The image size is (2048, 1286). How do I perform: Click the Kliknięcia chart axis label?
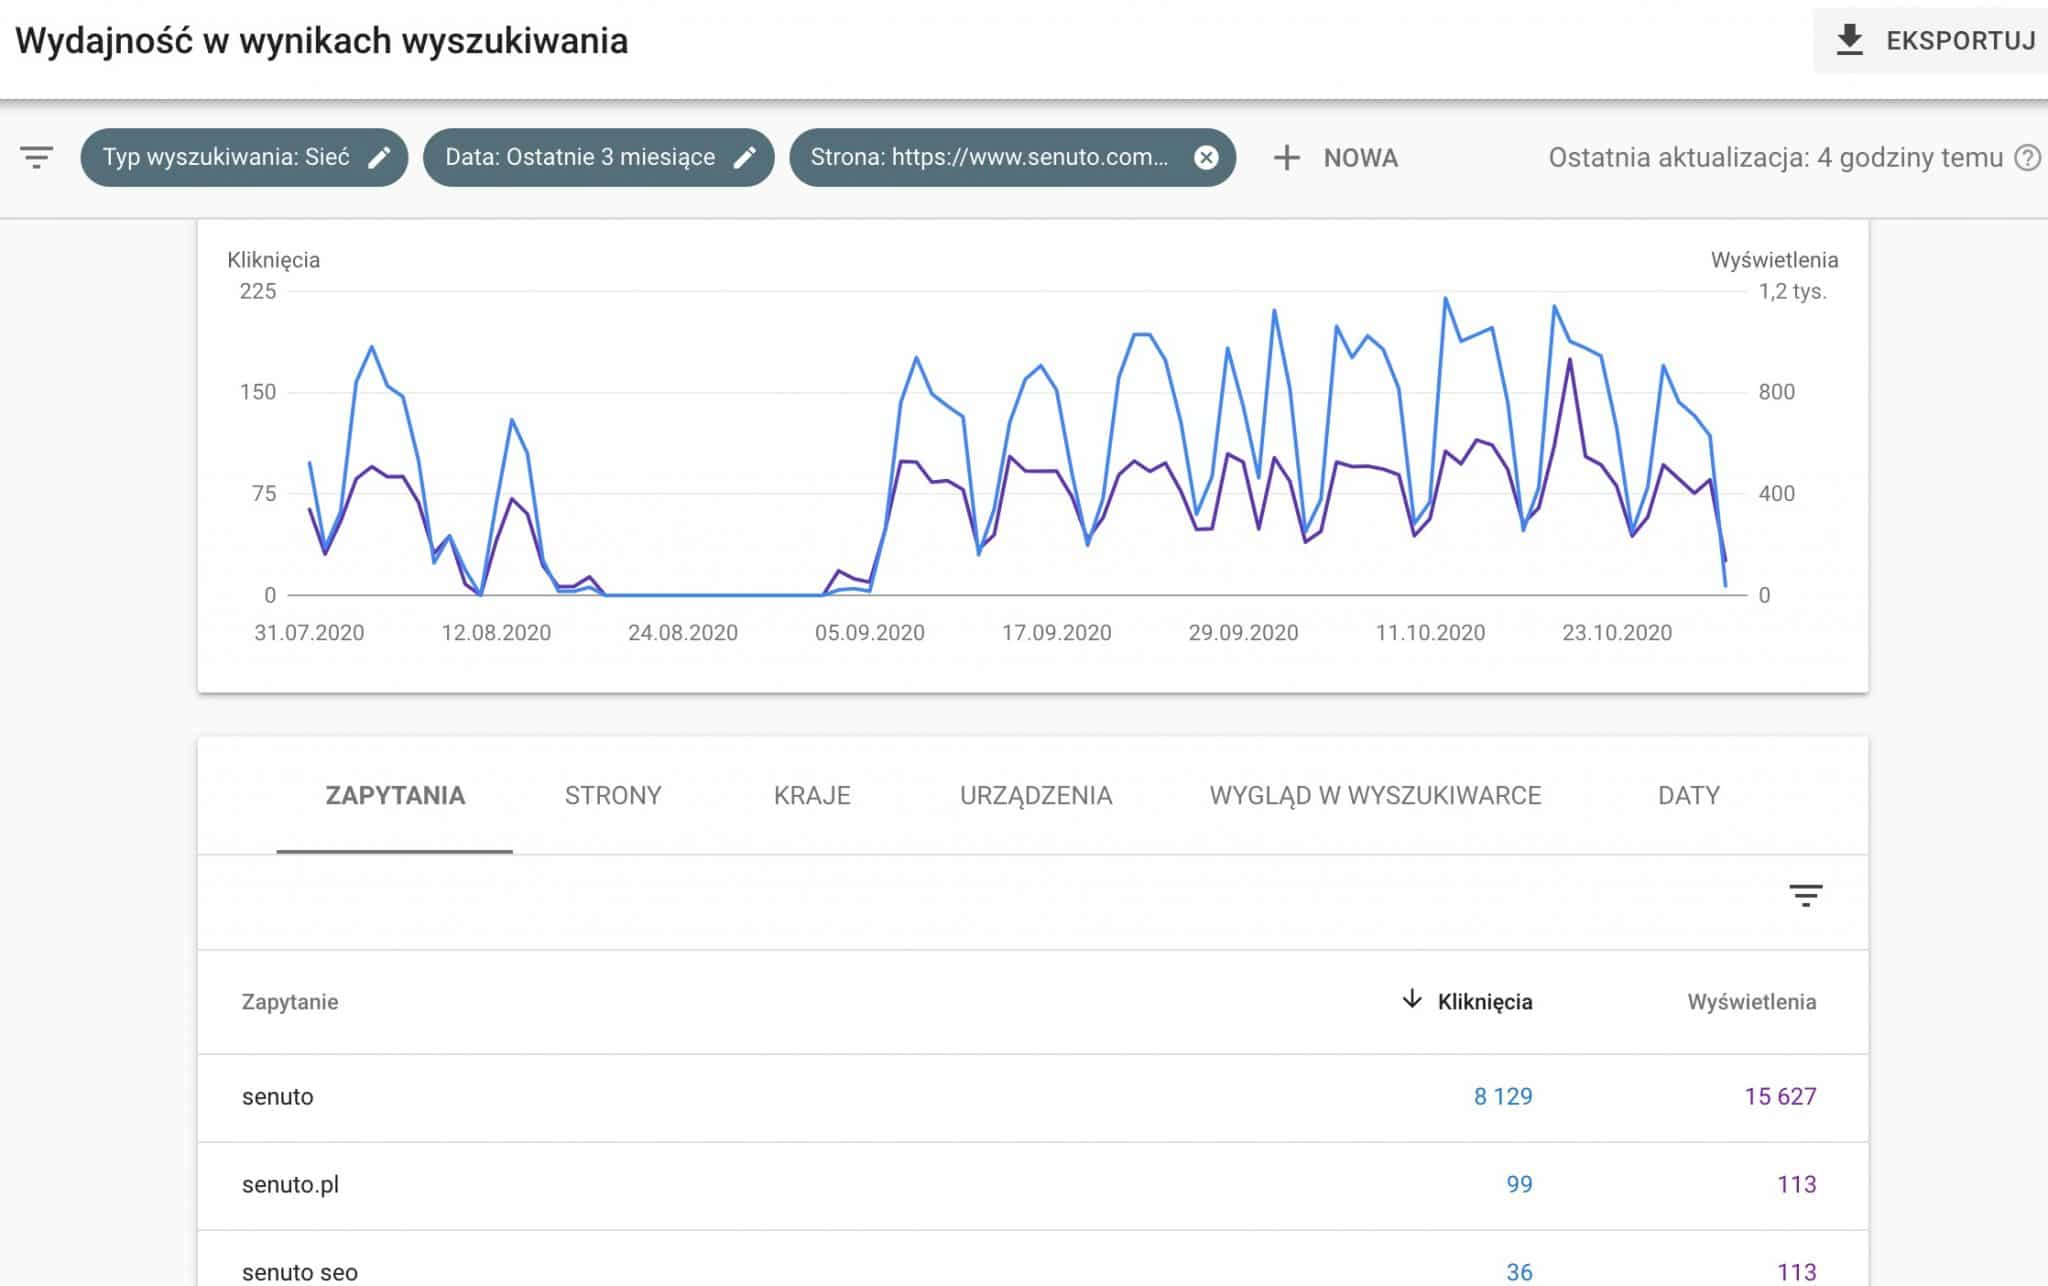coord(273,260)
